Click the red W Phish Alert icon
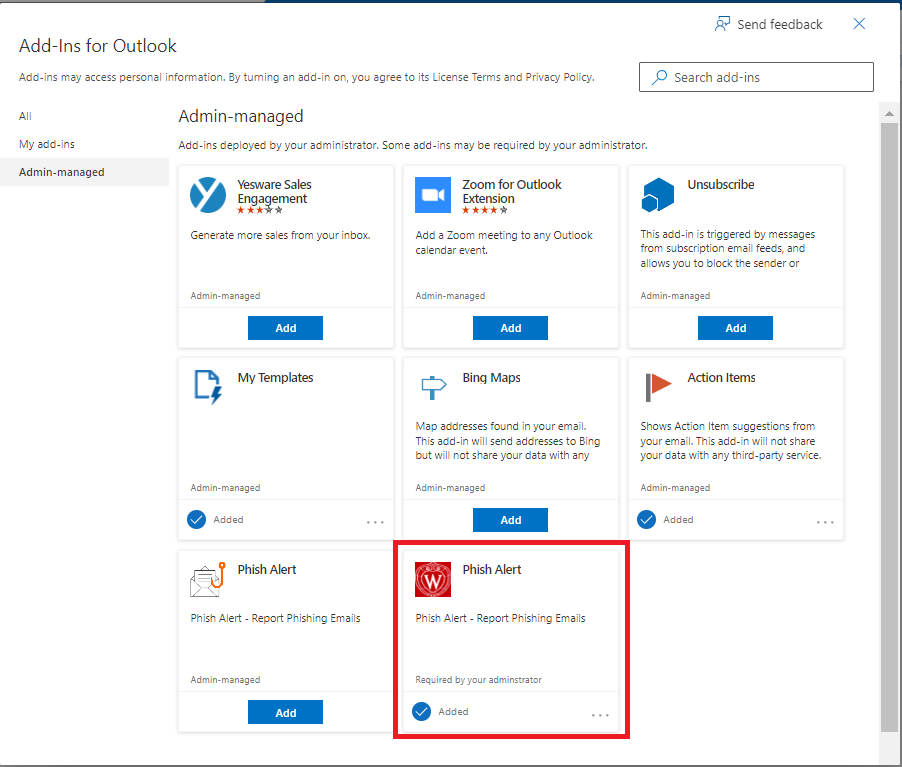Screen dimensions: 902x767 pyautogui.click(x=433, y=579)
